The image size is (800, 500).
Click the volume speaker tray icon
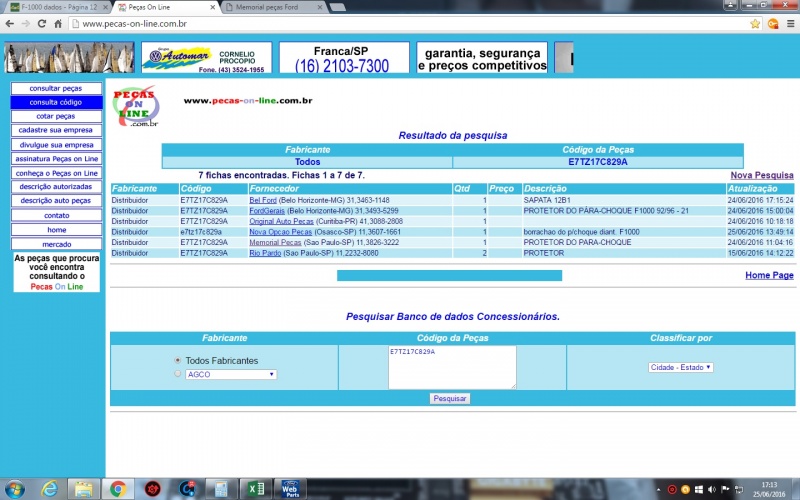(712, 489)
